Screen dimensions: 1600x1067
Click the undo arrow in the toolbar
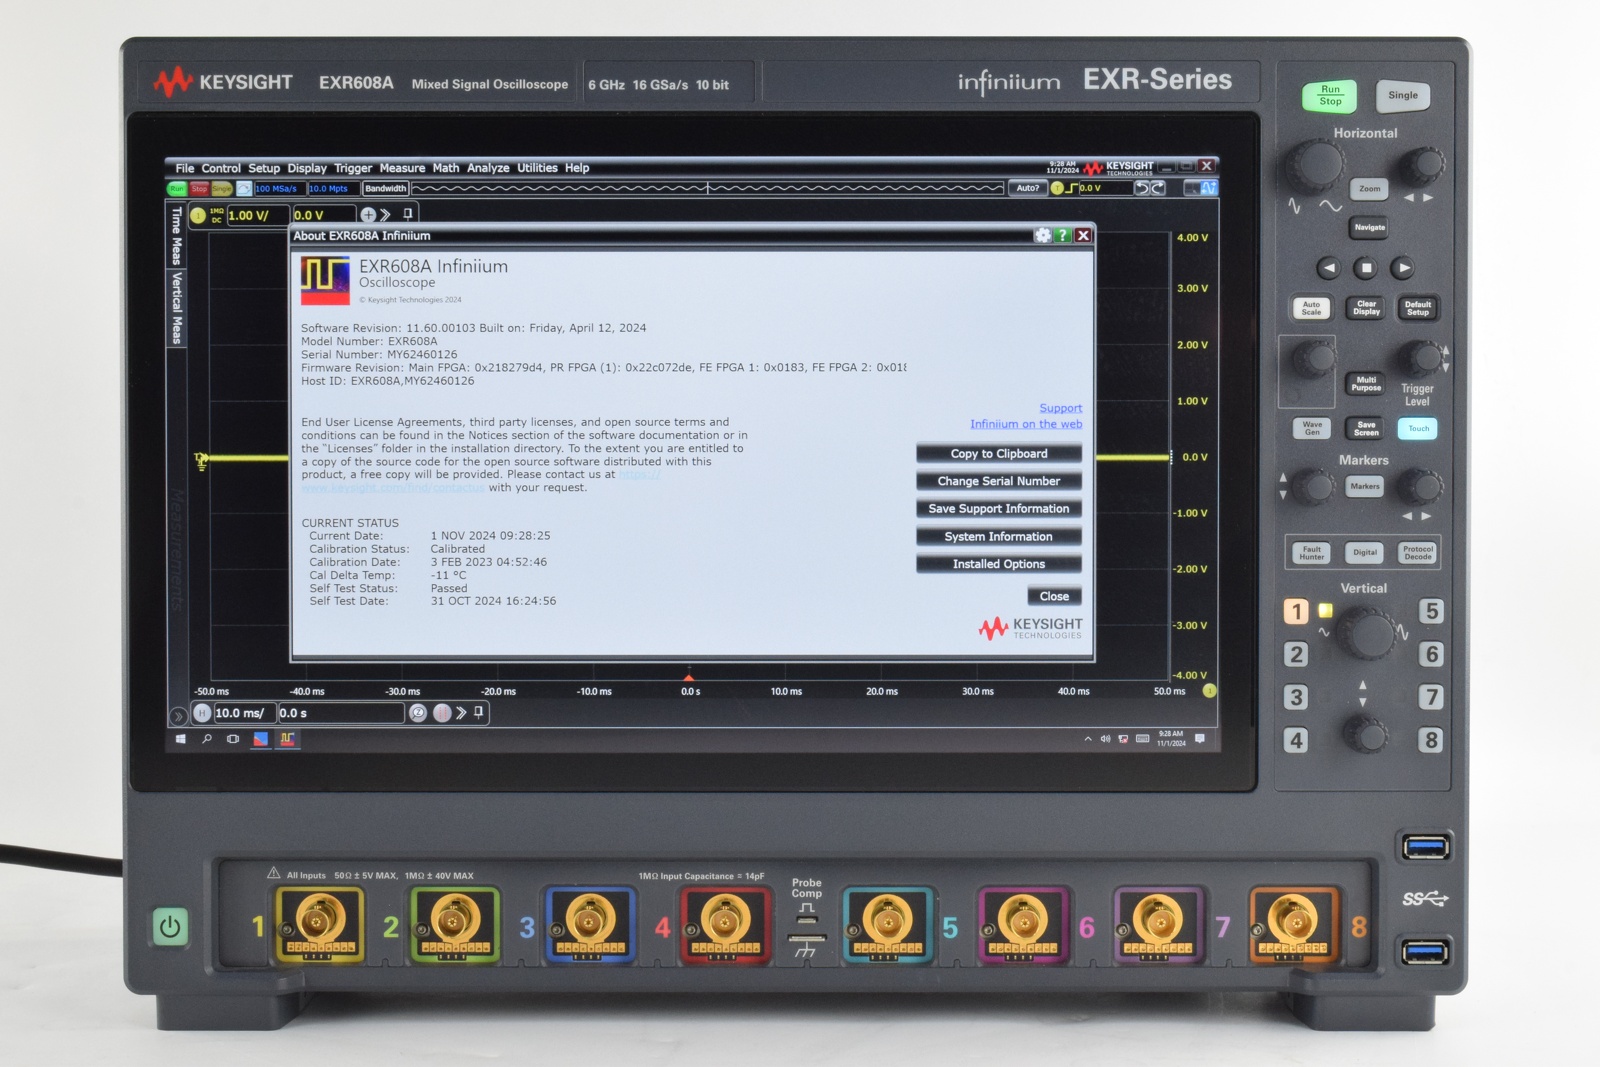pos(1141,188)
